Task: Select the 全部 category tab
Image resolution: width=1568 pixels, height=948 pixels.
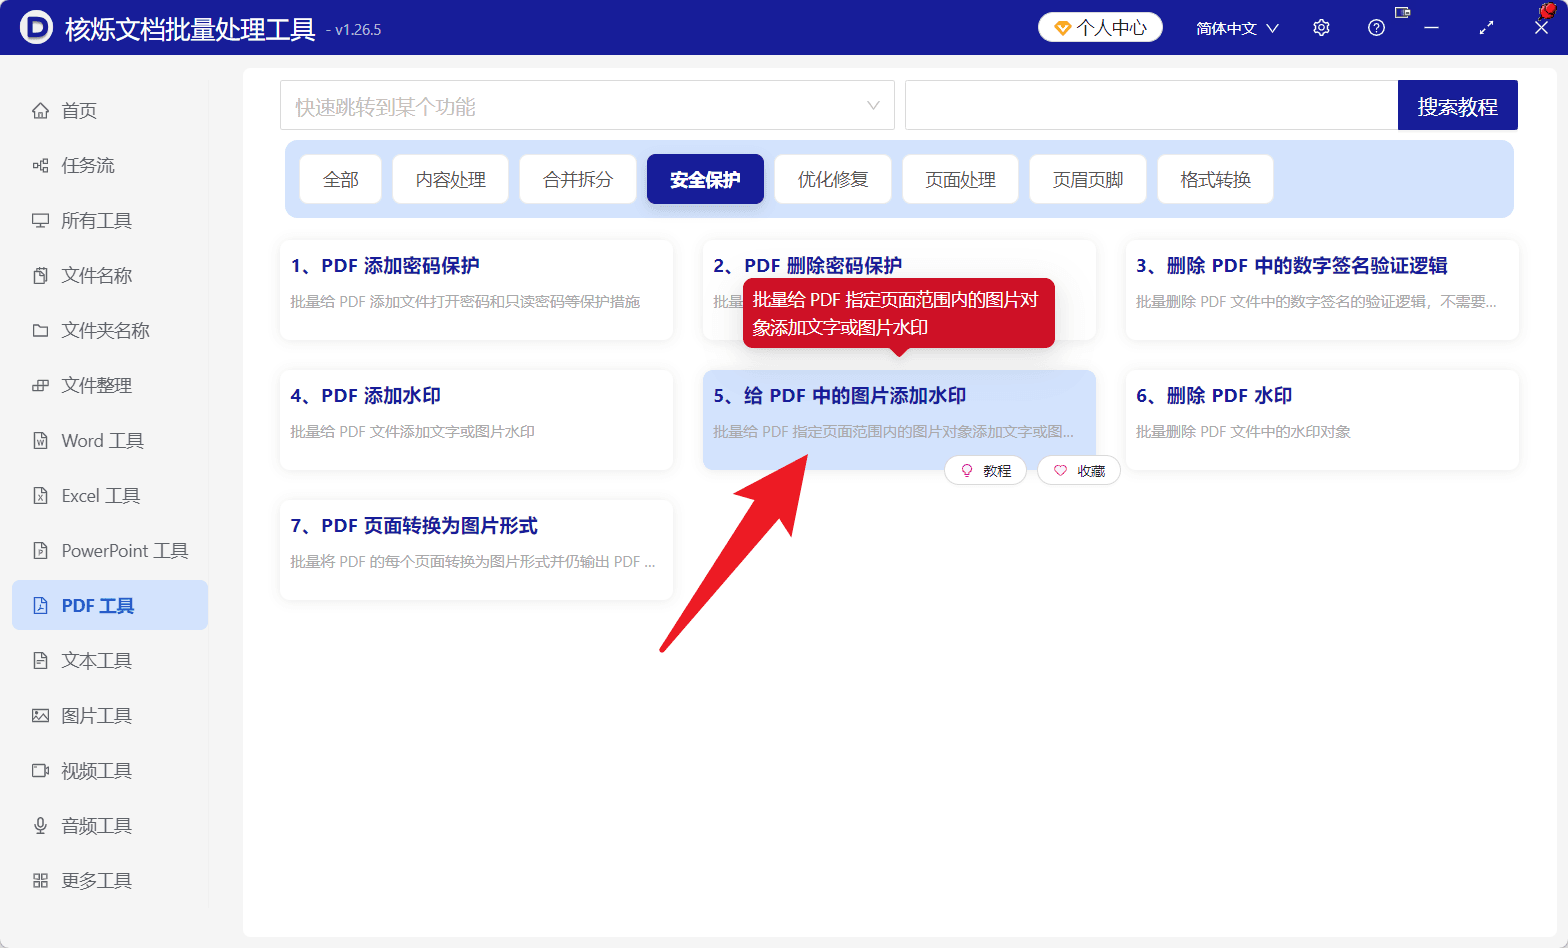Action: tap(340, 179)
